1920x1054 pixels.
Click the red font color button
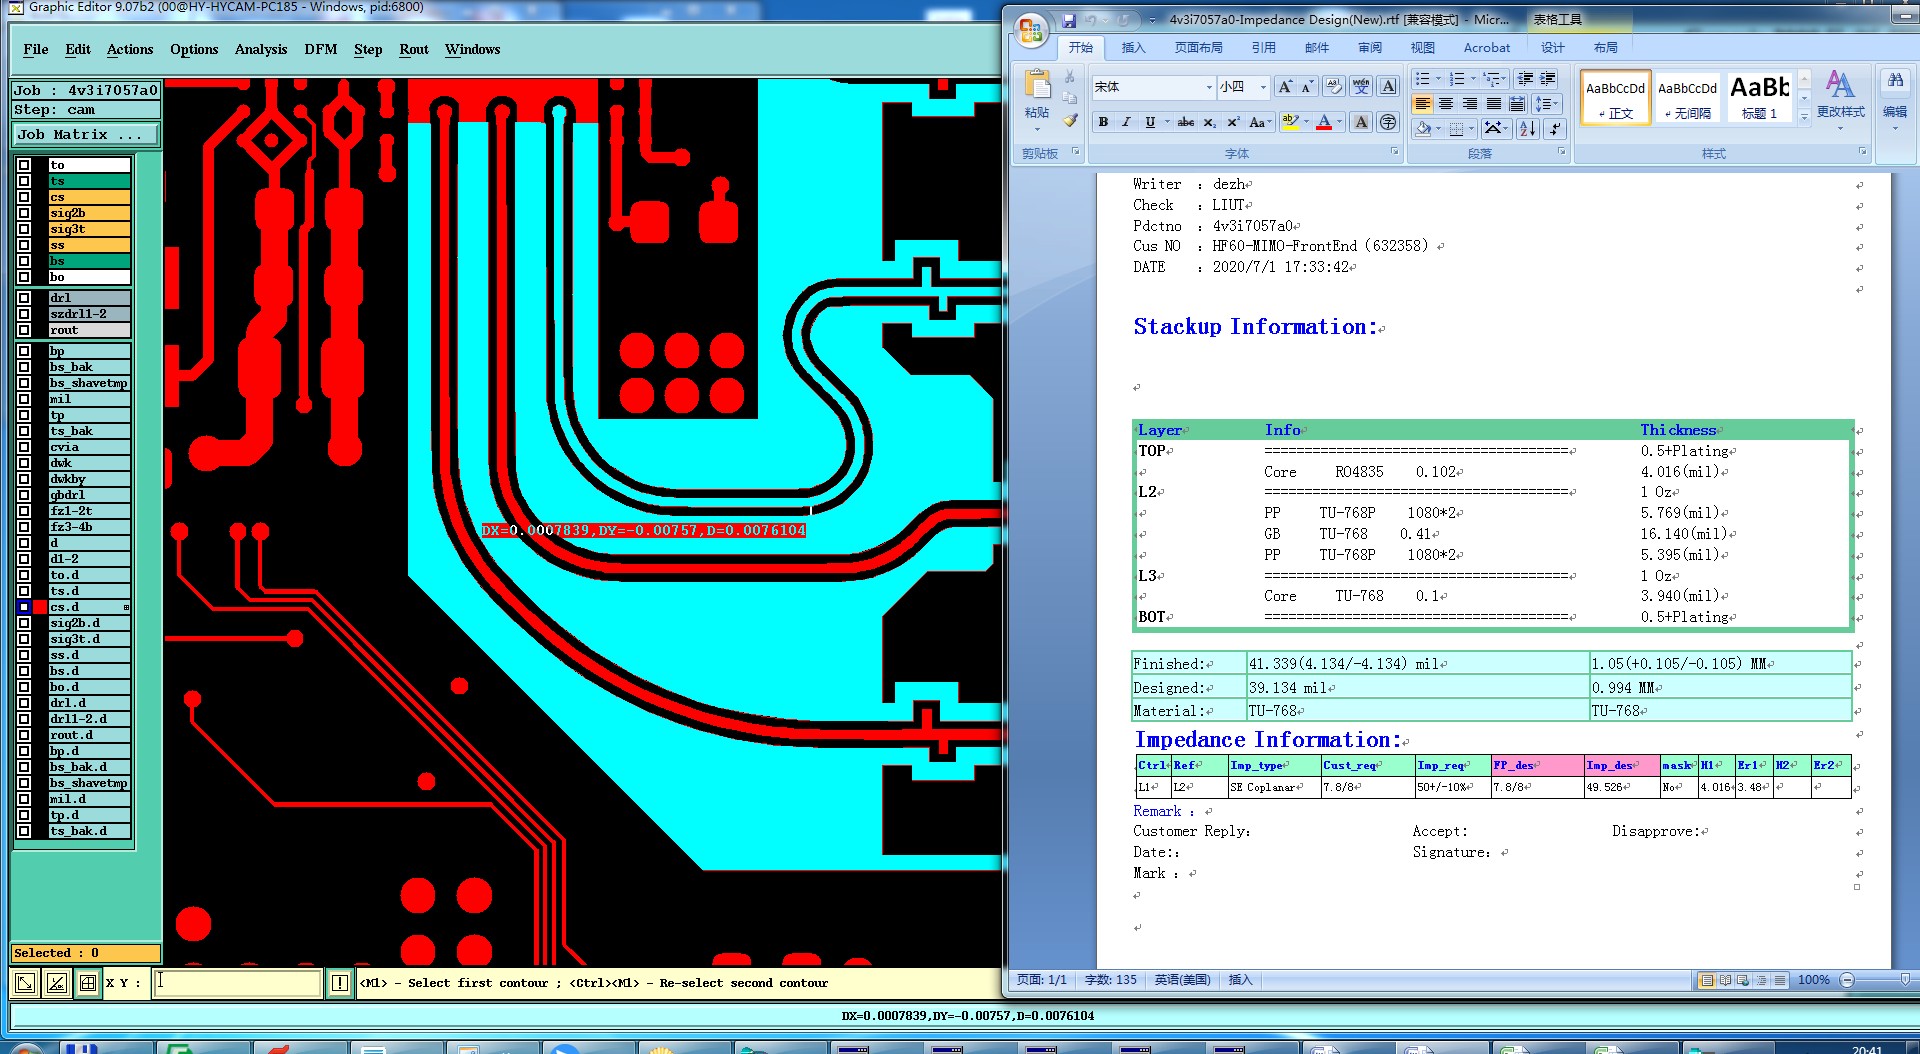[x=1324, y=122]
